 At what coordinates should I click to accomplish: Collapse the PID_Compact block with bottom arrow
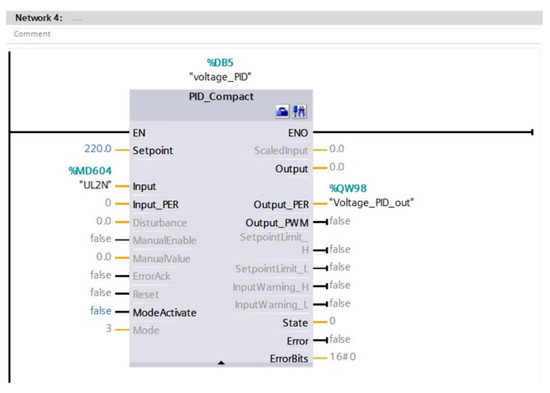click(x=221, y=363)
